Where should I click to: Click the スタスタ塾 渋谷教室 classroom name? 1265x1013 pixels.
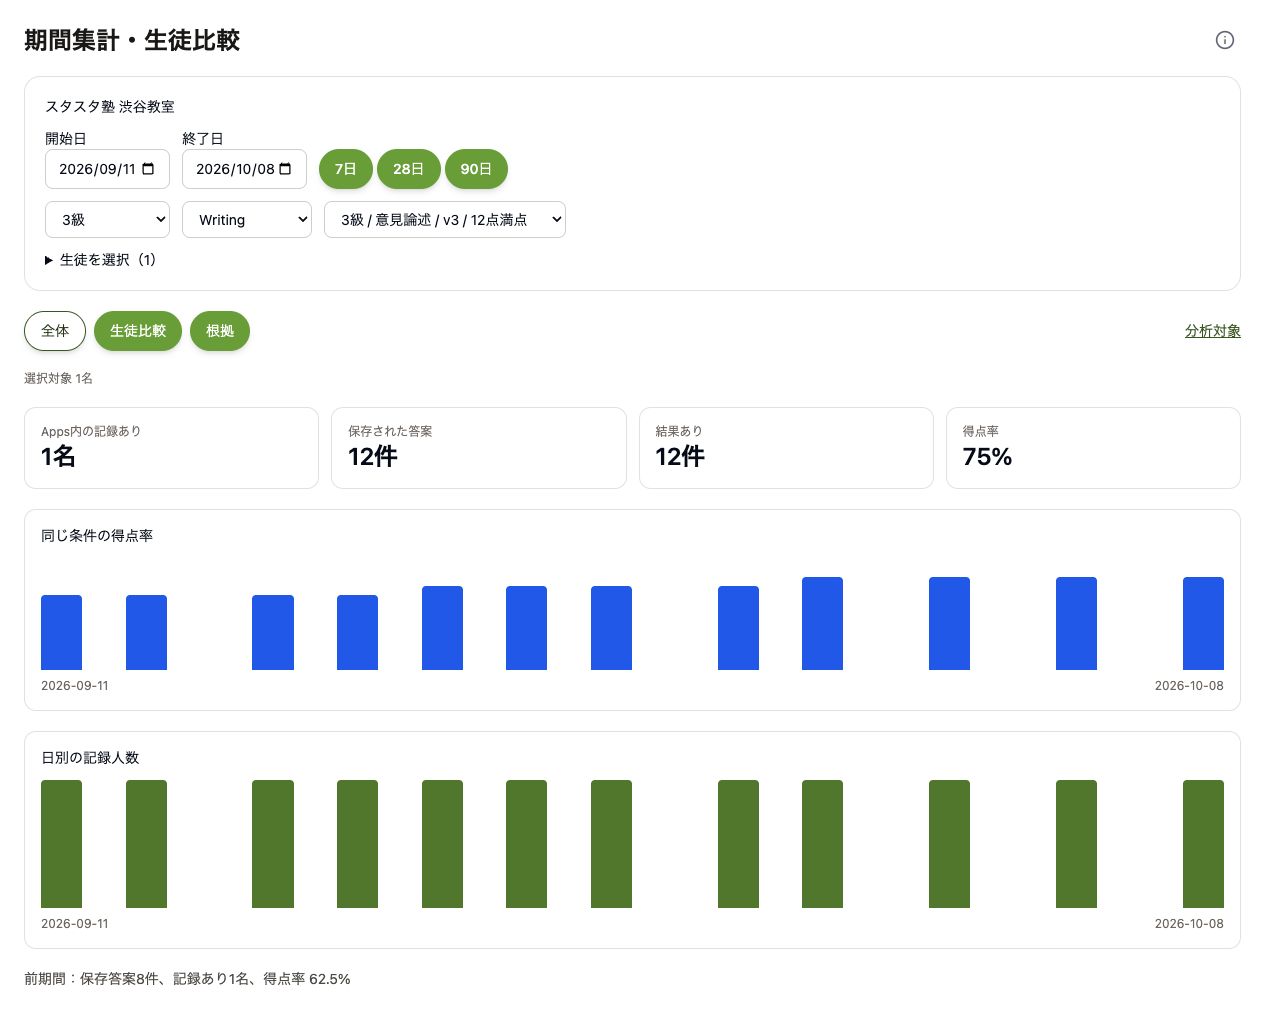pyautogui.click(x=110, y=106)
